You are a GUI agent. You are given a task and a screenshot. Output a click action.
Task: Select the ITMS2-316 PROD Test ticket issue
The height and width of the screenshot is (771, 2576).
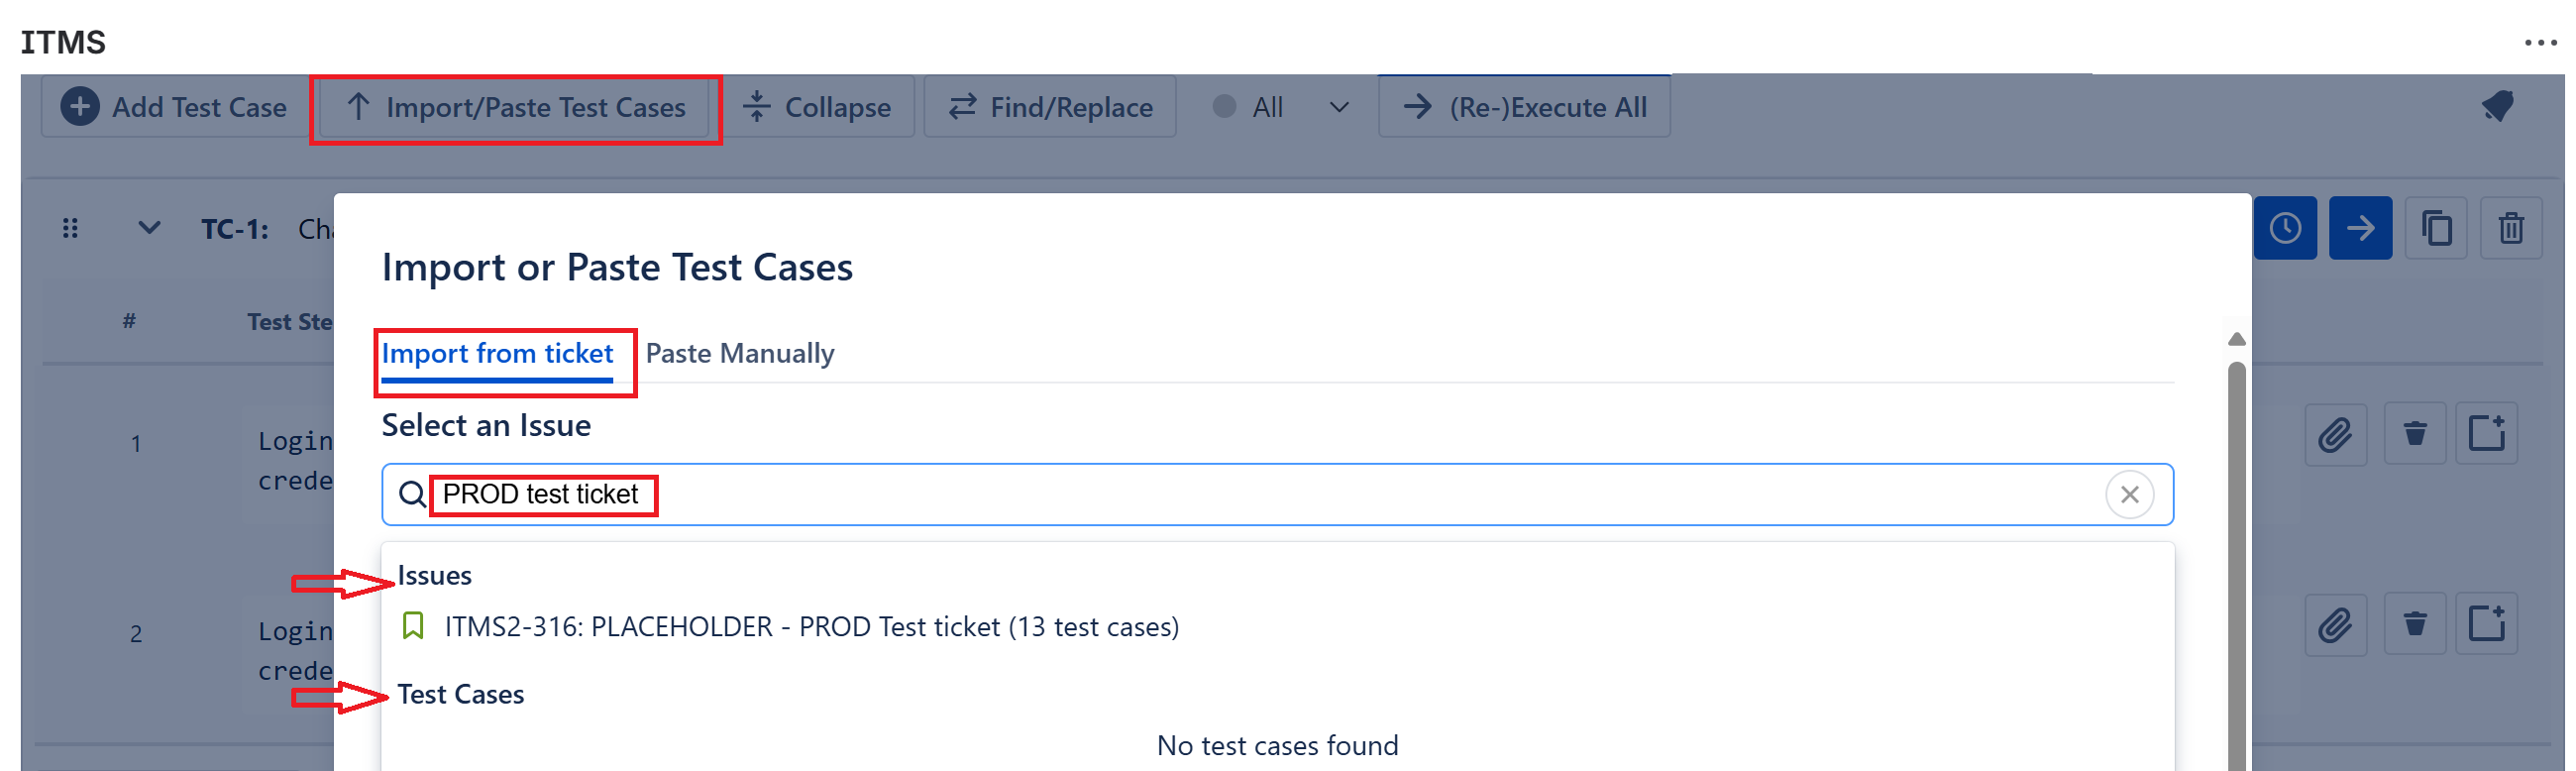coord(810,627)
